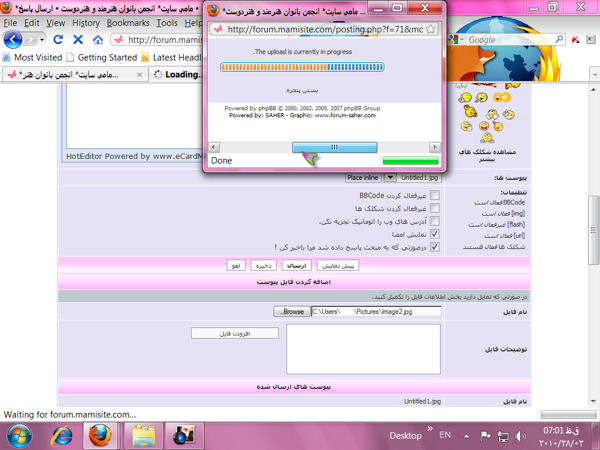Open the File menu
The width and height of the screenshot is (600, 450).
pos(10,23)
